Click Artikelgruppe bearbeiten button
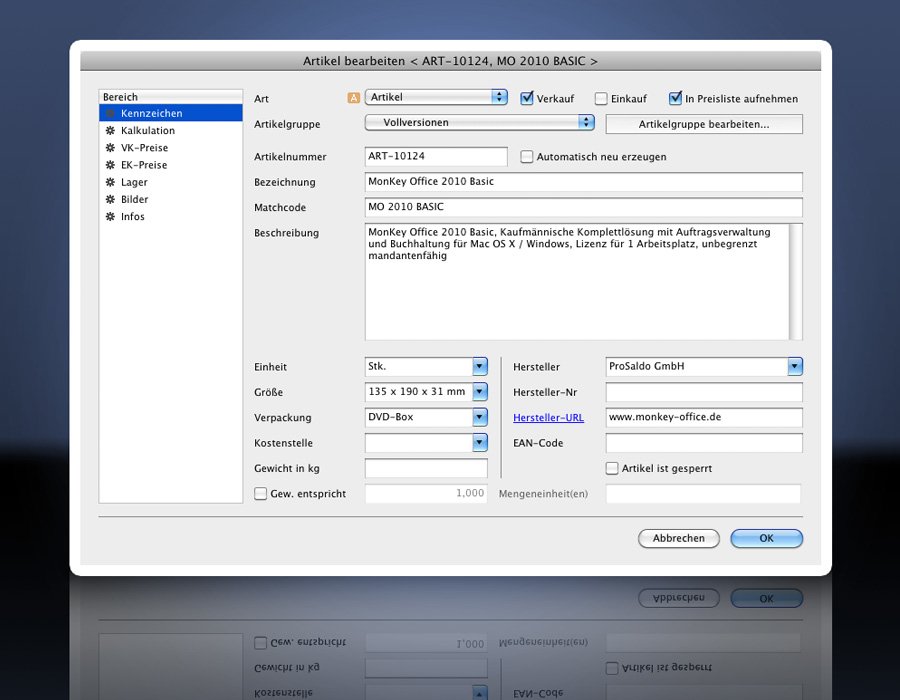The image size is (900, 700). click(704, 124)
